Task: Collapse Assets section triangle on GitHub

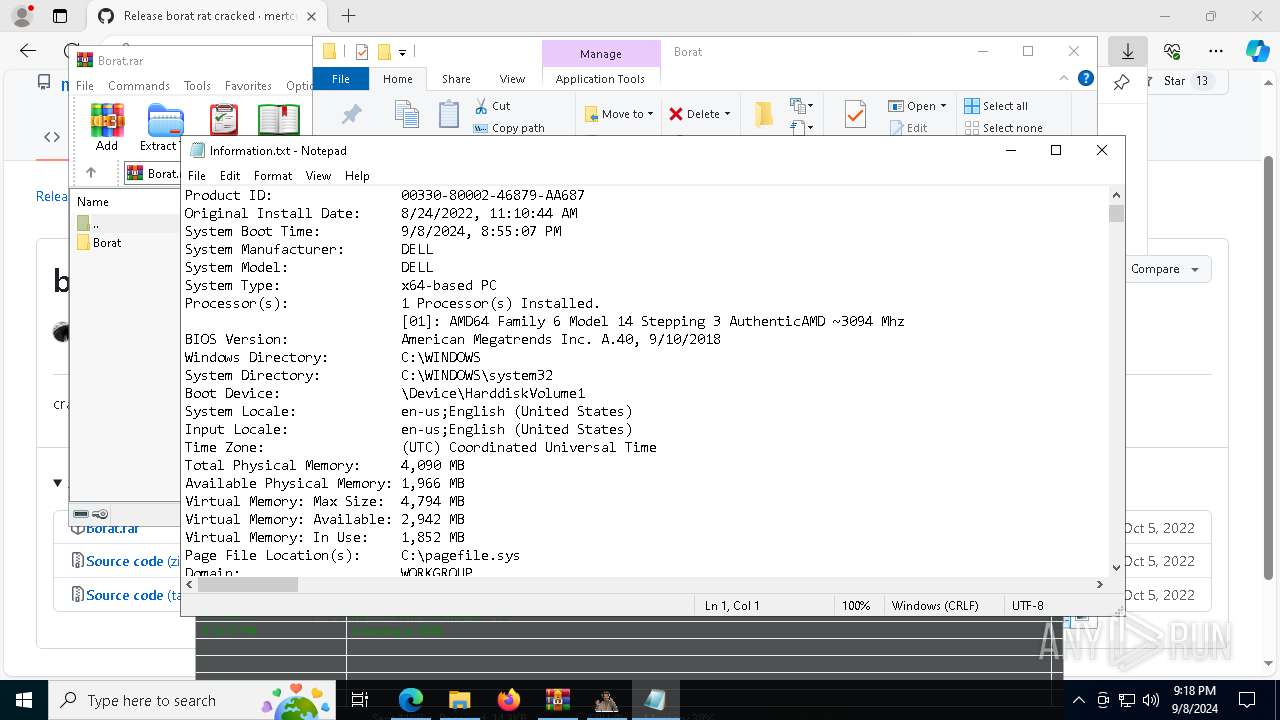Action: click(x=57, y=483)
